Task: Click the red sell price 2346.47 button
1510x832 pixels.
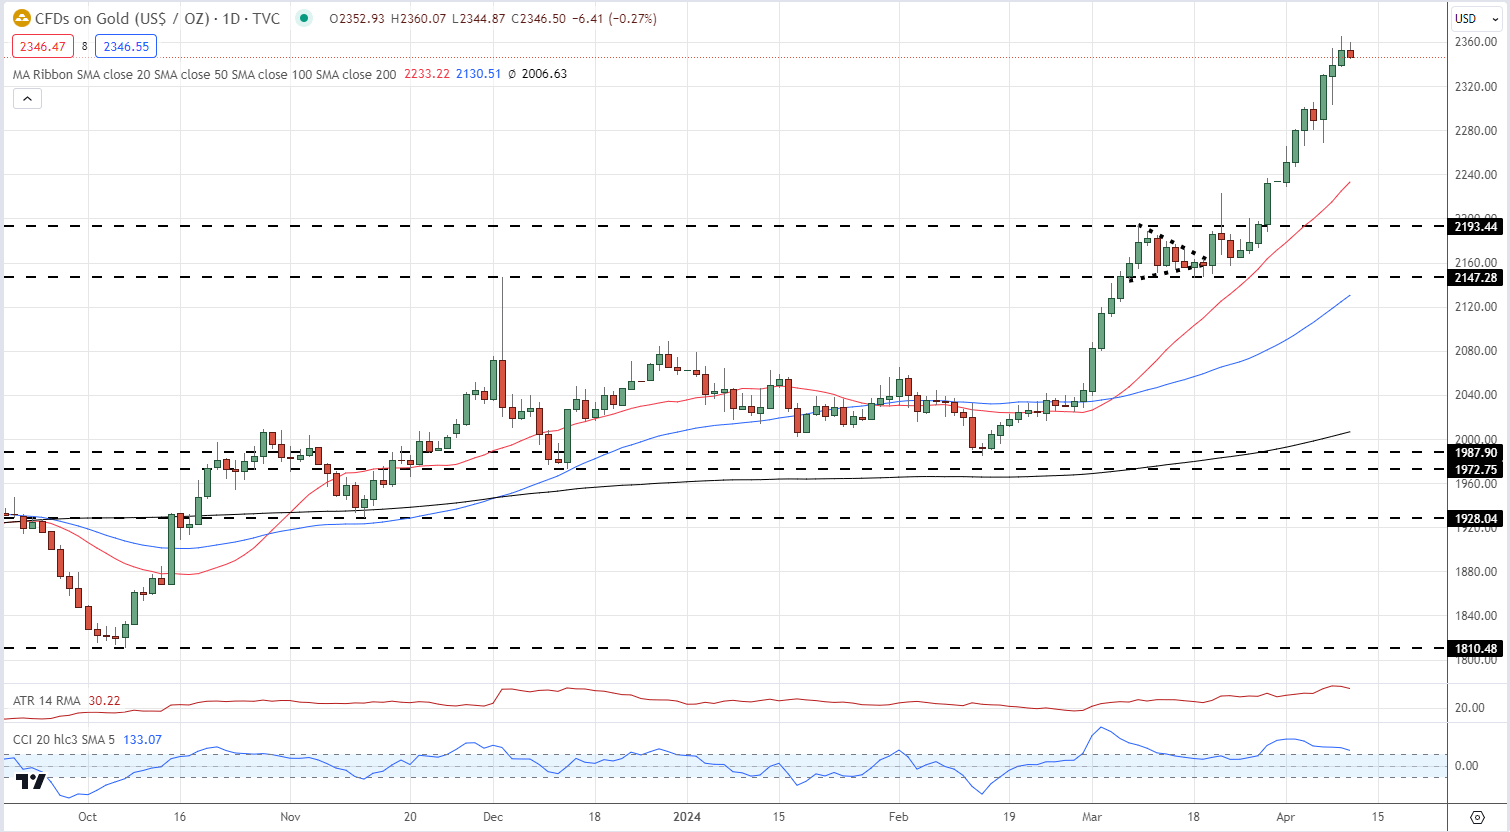Action: [x=42, y=46]
